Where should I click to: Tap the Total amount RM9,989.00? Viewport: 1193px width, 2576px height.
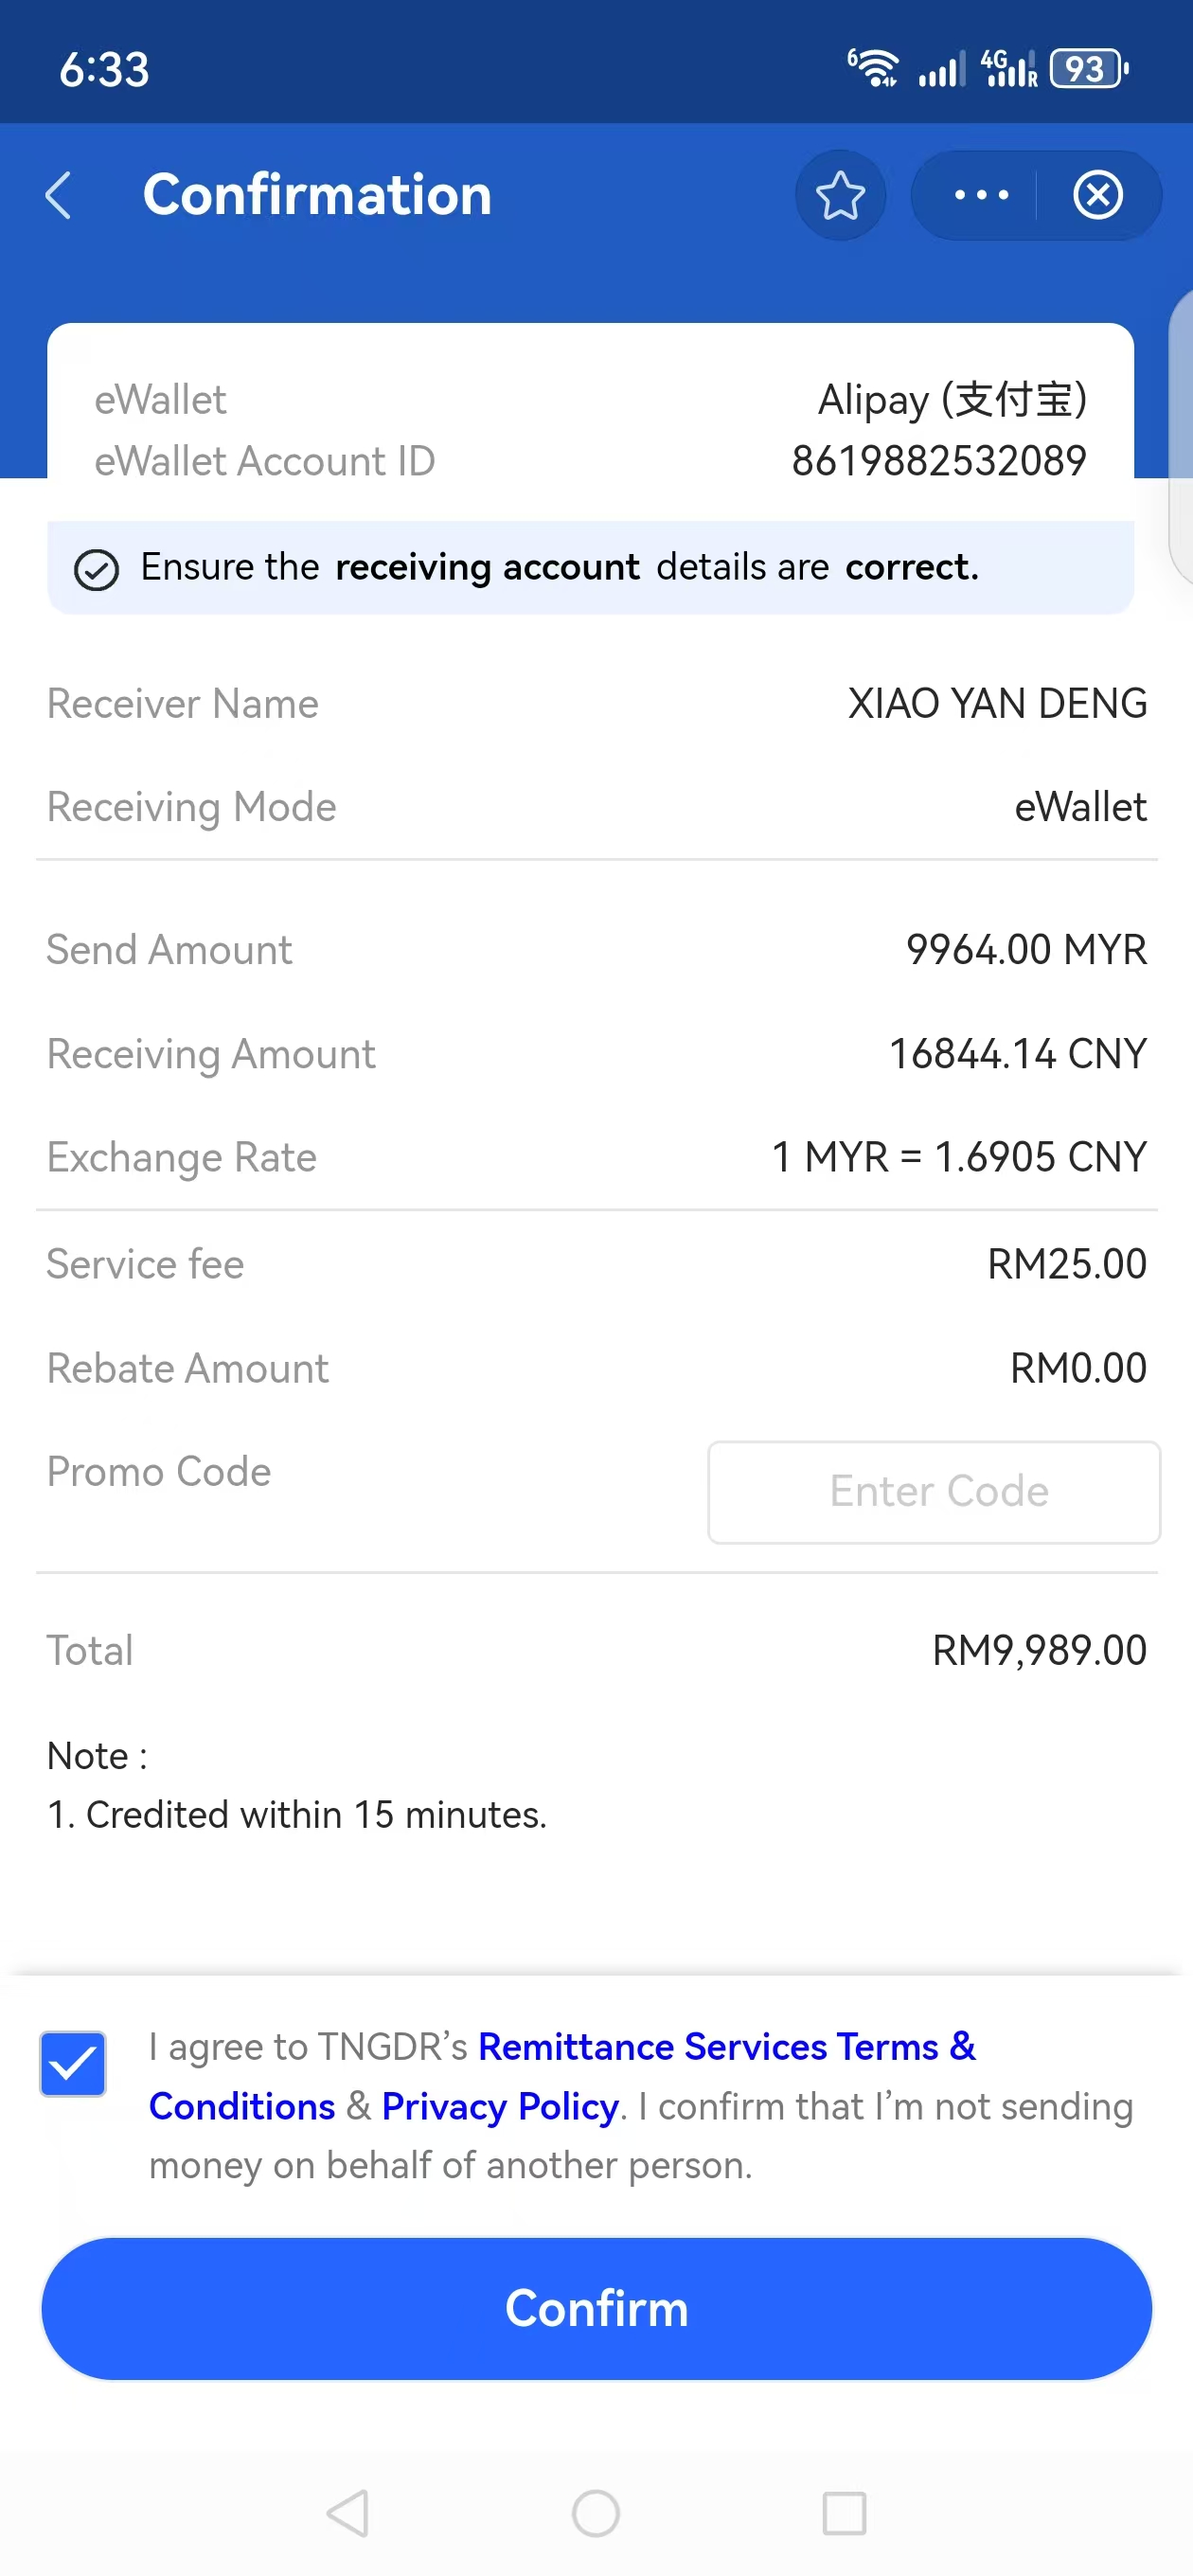[x=1038, y=1650]
